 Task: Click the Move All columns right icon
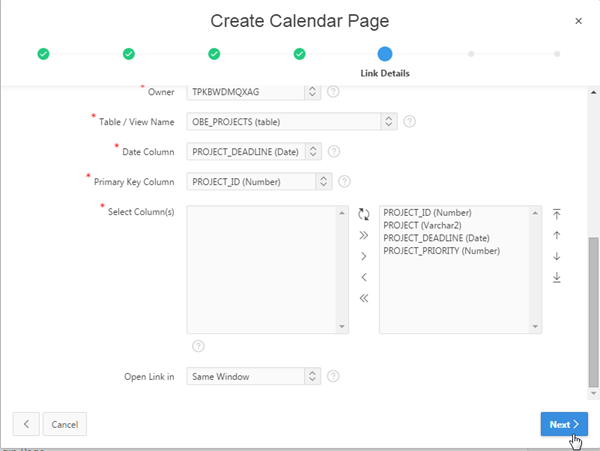click(363, 235)
